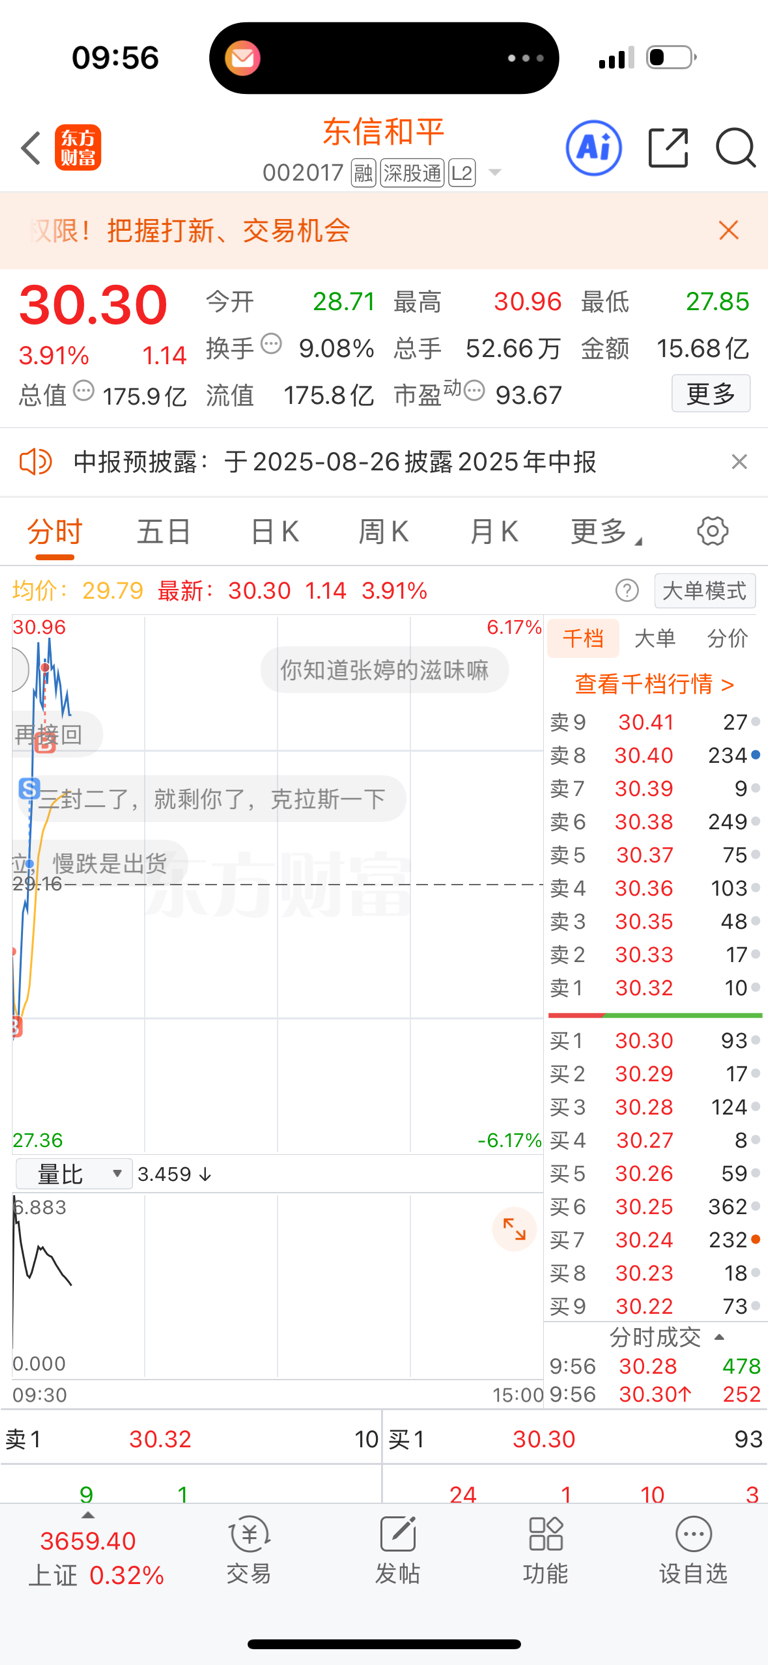Tap the 深股通 tag
The image size is (769, 1665).
point(412,174)
